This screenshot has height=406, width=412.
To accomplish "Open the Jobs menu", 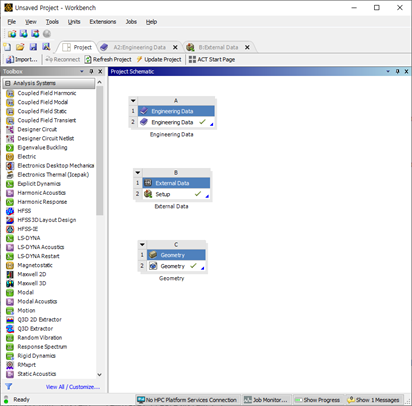I will 131,22.
